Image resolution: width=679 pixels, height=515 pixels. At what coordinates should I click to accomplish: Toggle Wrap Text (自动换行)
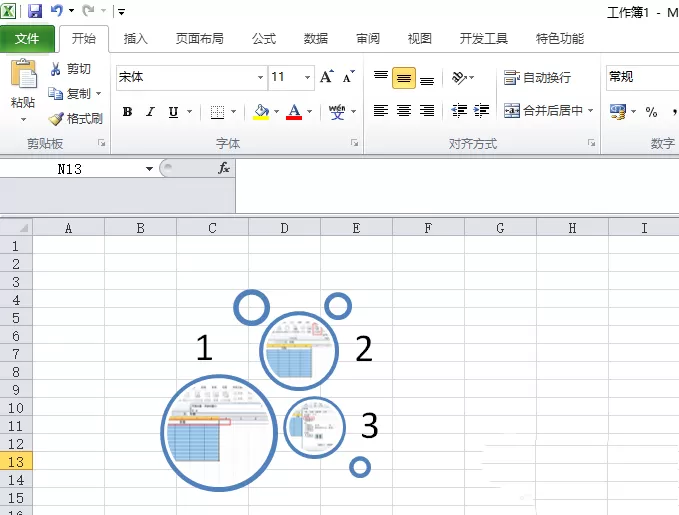point(538,78)
